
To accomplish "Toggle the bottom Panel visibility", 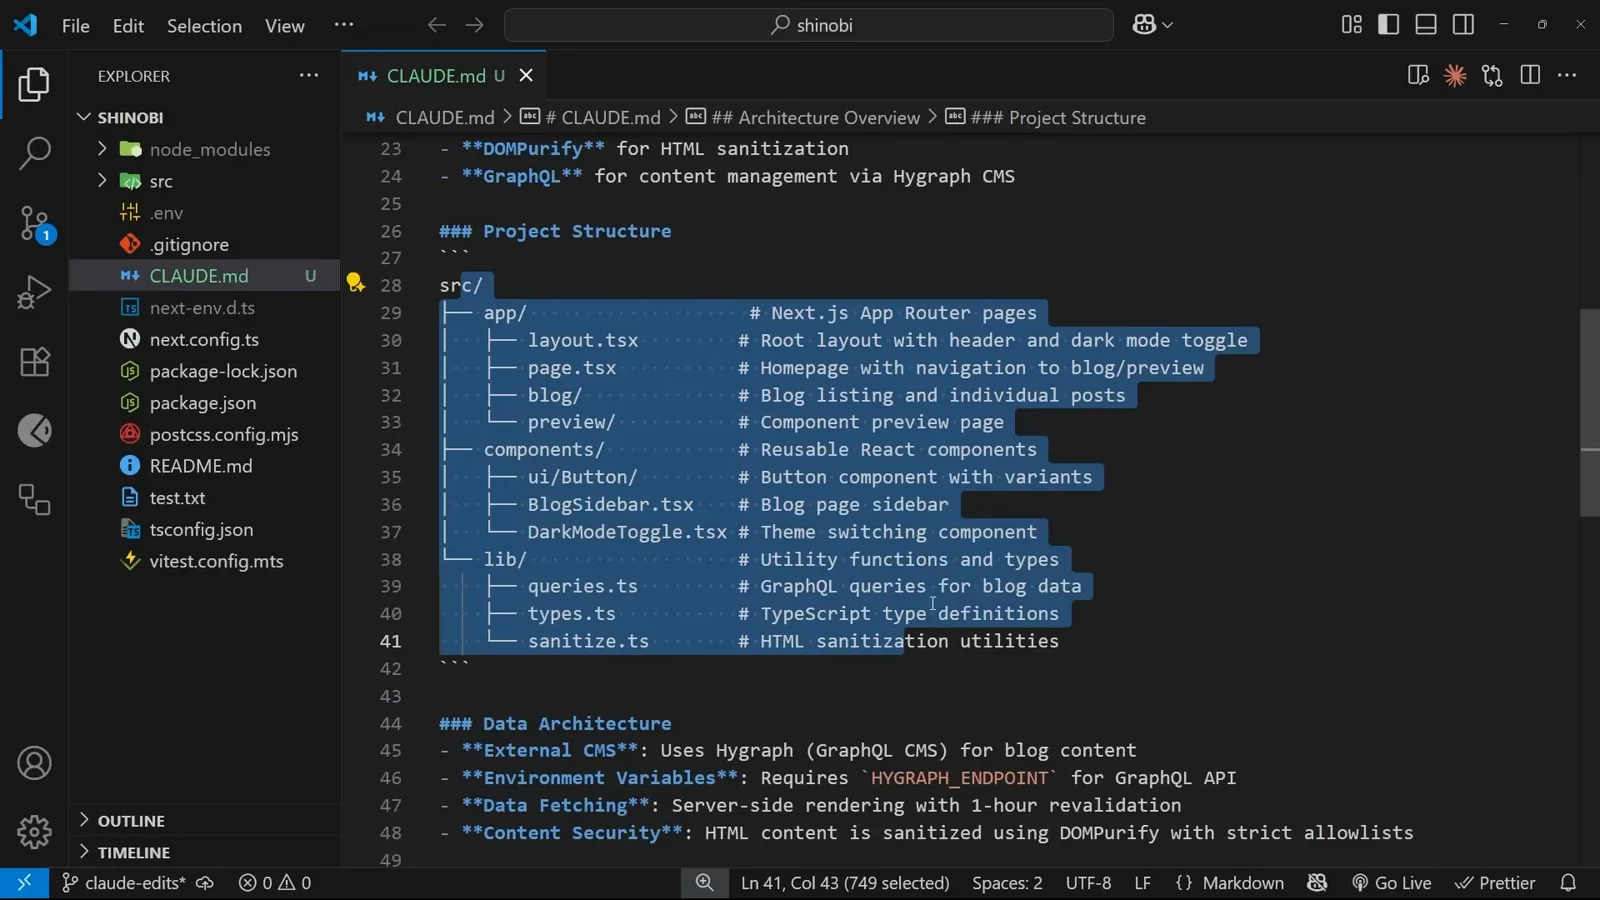I will 1426,25.
